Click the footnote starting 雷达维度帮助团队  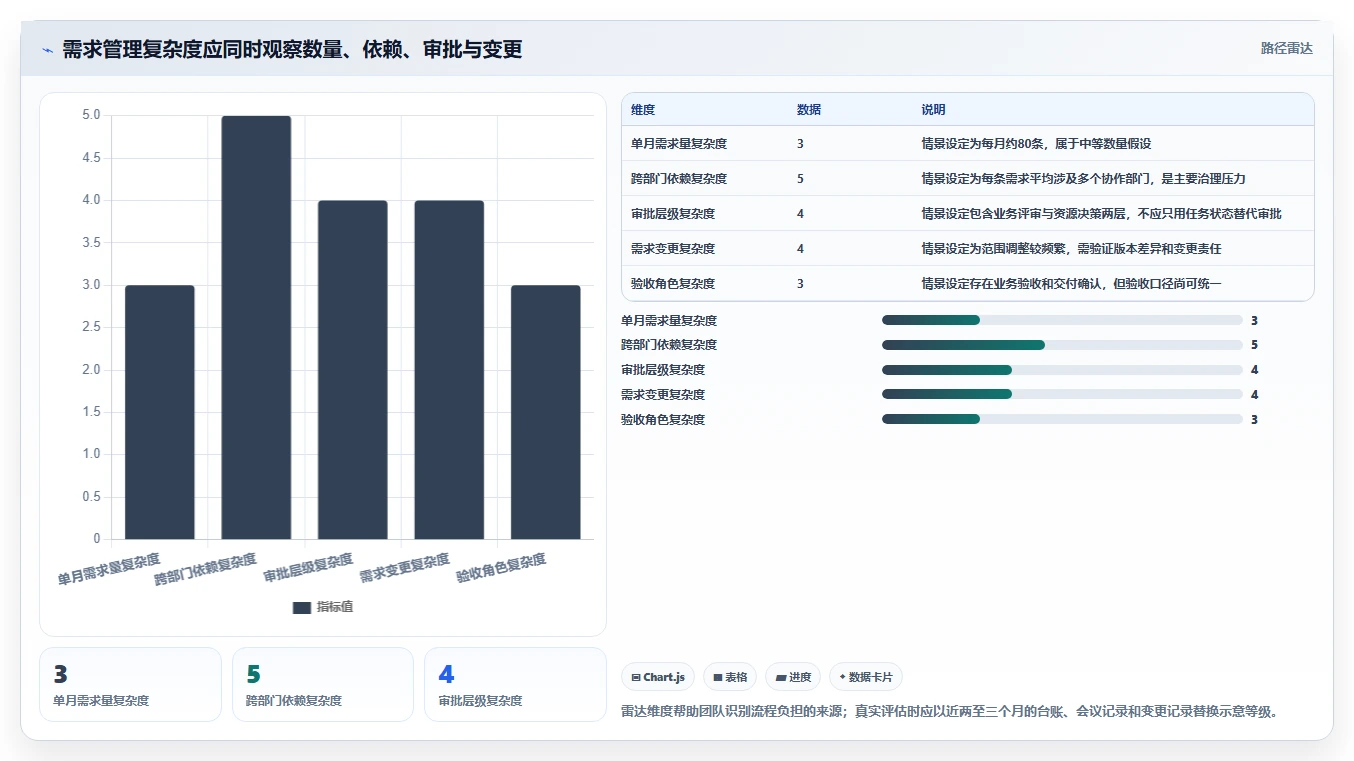tap(950, 712)
